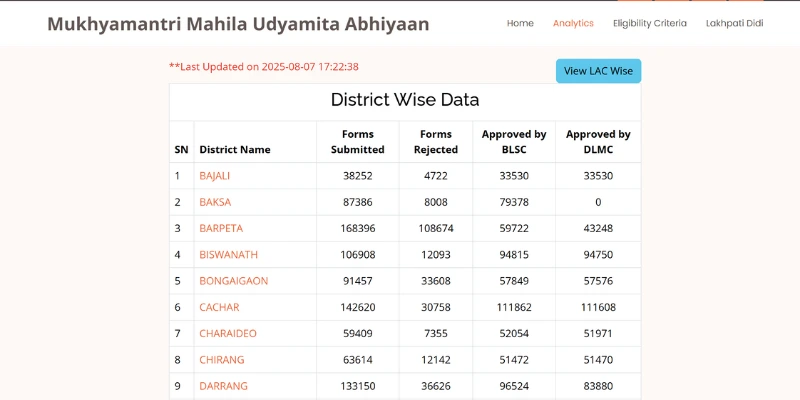The width and height of the screenshot is (800, 400).
Task: Open BISWANATH district details
Action: (x=228, y=255)
